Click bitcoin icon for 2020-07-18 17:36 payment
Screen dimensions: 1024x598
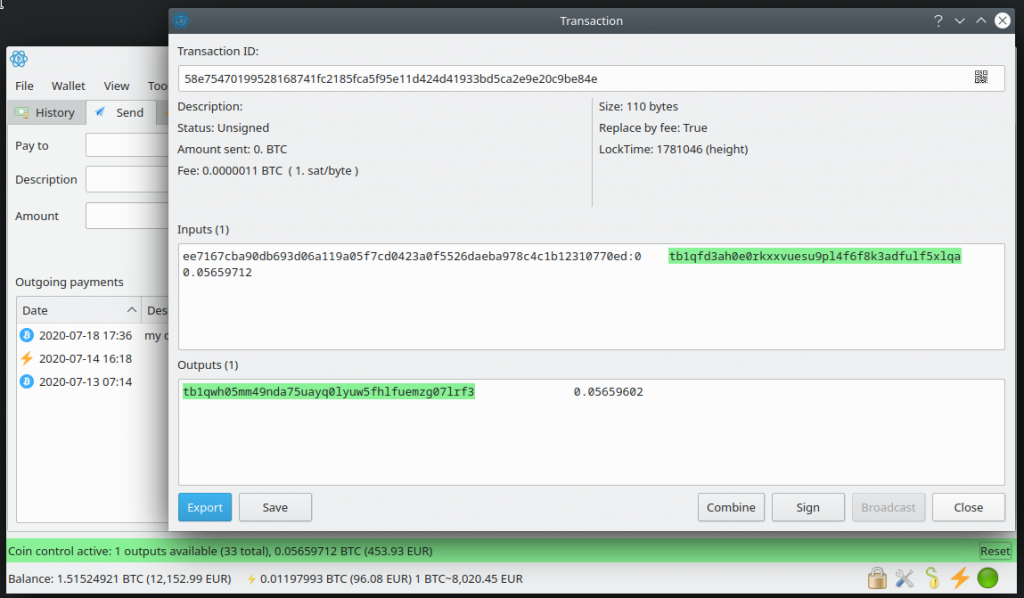27,336
